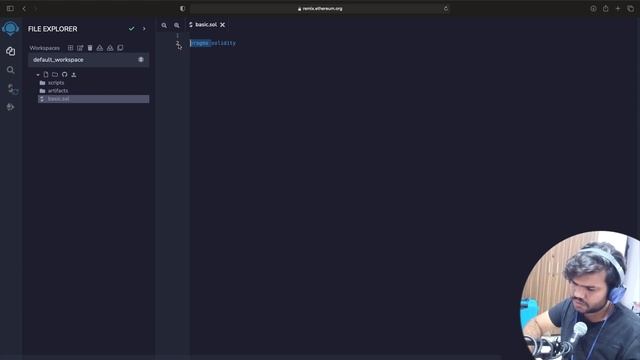Collapse workspace root tree caret
This screenshot has height=360, width=640.
click(x=38, y=75)
